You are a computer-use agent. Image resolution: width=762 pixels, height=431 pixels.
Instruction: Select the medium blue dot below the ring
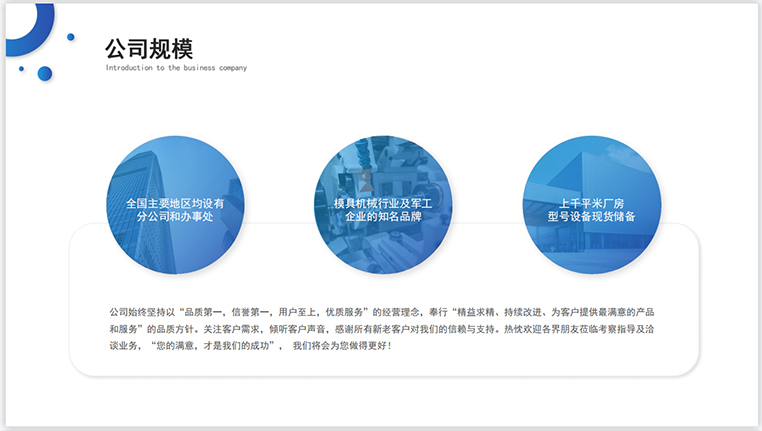(45, 73)
